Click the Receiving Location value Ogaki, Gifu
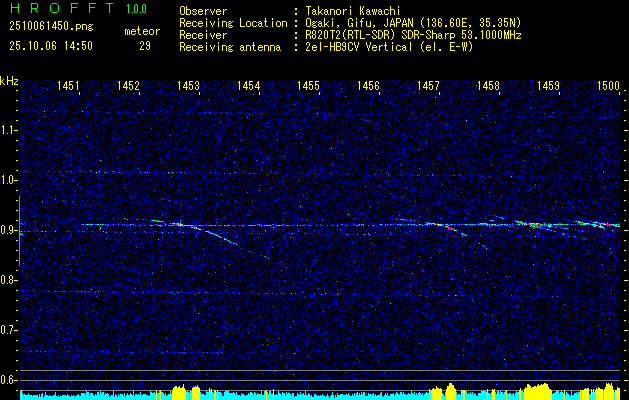The width and height of the screenshot is (629, 400). tap(411, 23)
